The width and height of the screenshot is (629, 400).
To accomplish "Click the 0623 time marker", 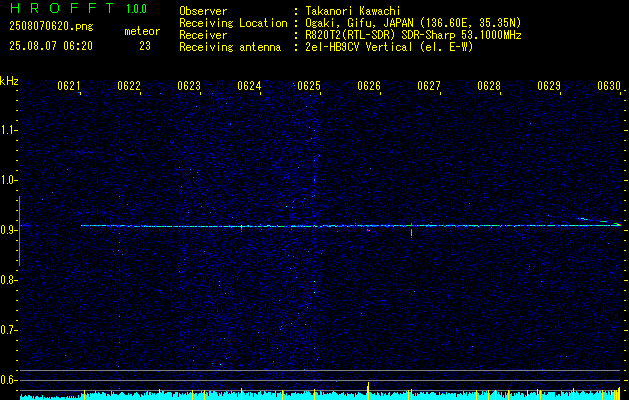I will pyautogui.click(x=189, y=86).
